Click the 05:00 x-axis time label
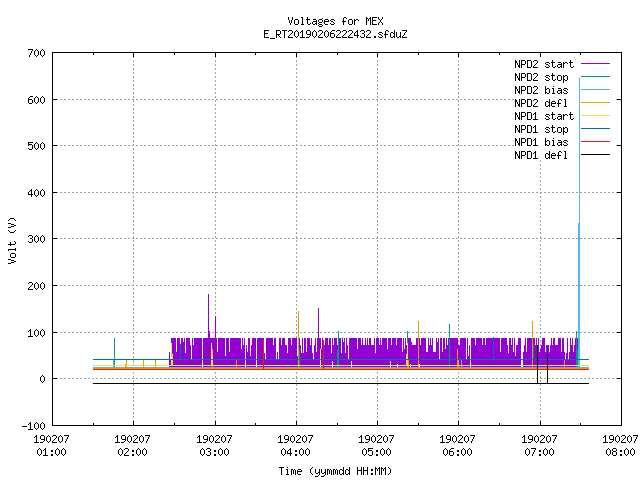The width and height of the screenshot is (640, 480). [376, 452]
